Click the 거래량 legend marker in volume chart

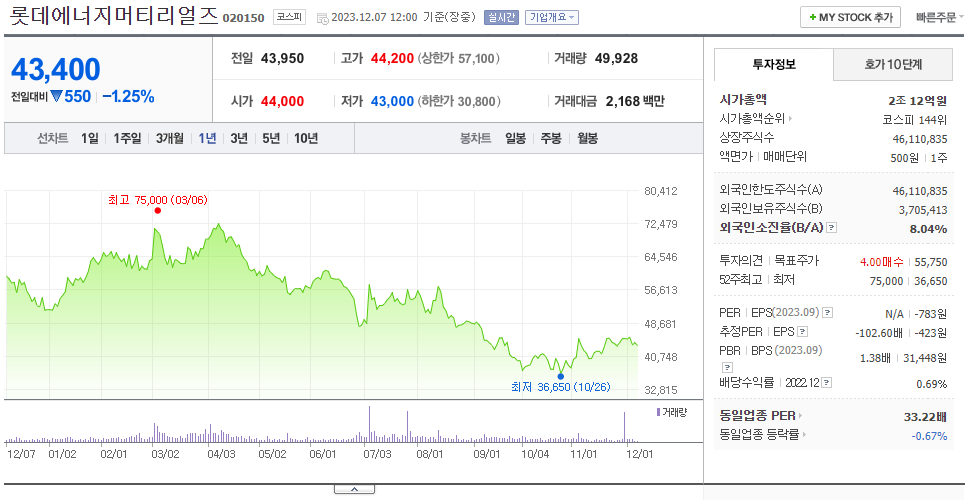[x=658, y=412]
